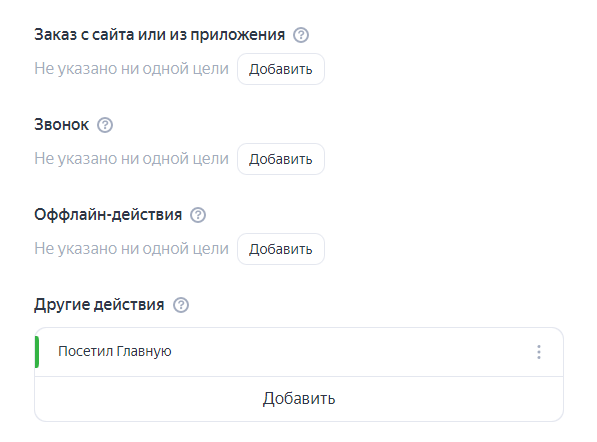Click the 'Другие действия' section heading
This screenshot has height=442, width=597.
tap(99, 305)
